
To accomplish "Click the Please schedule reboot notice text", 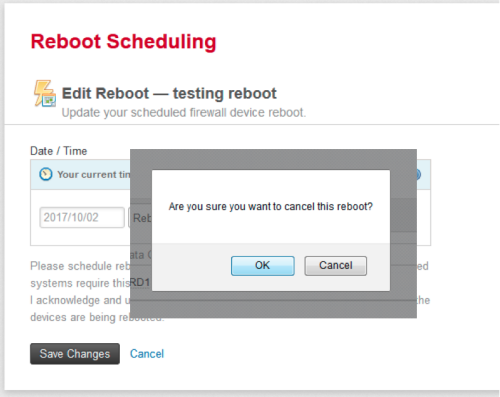I will [80, 266].
